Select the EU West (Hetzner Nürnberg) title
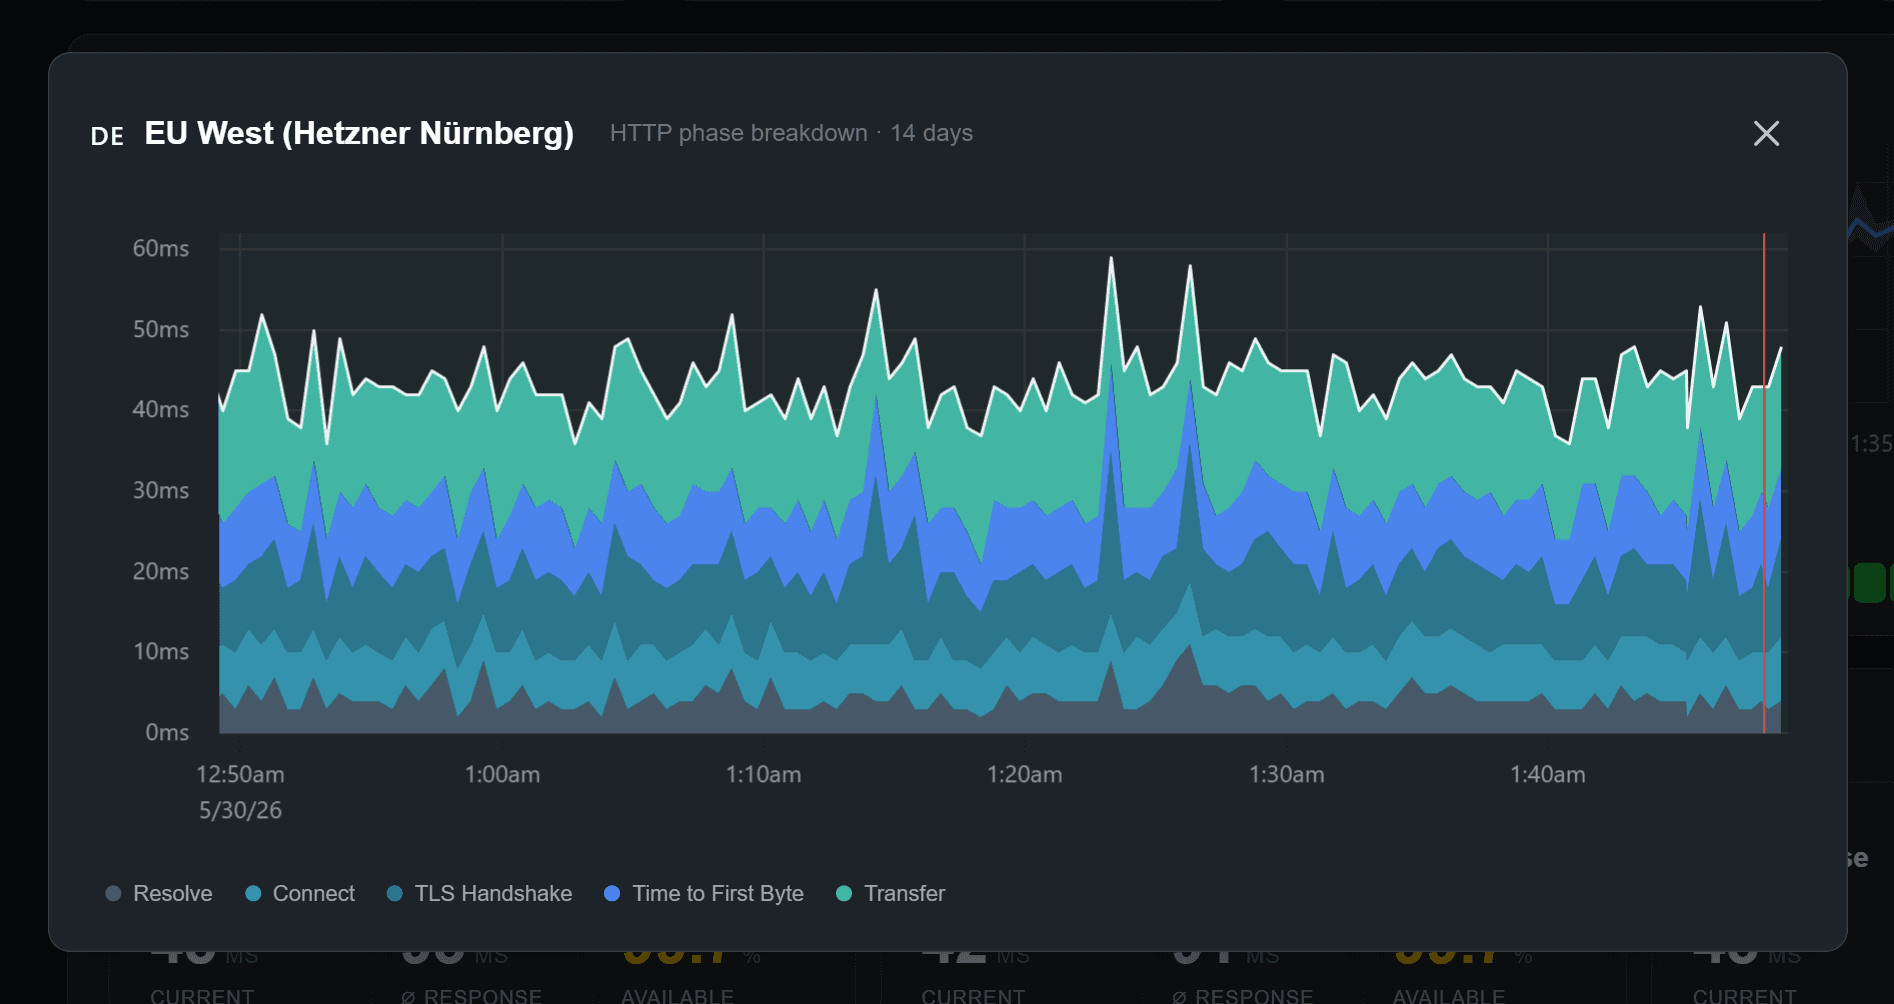 (x=359, y=133)
